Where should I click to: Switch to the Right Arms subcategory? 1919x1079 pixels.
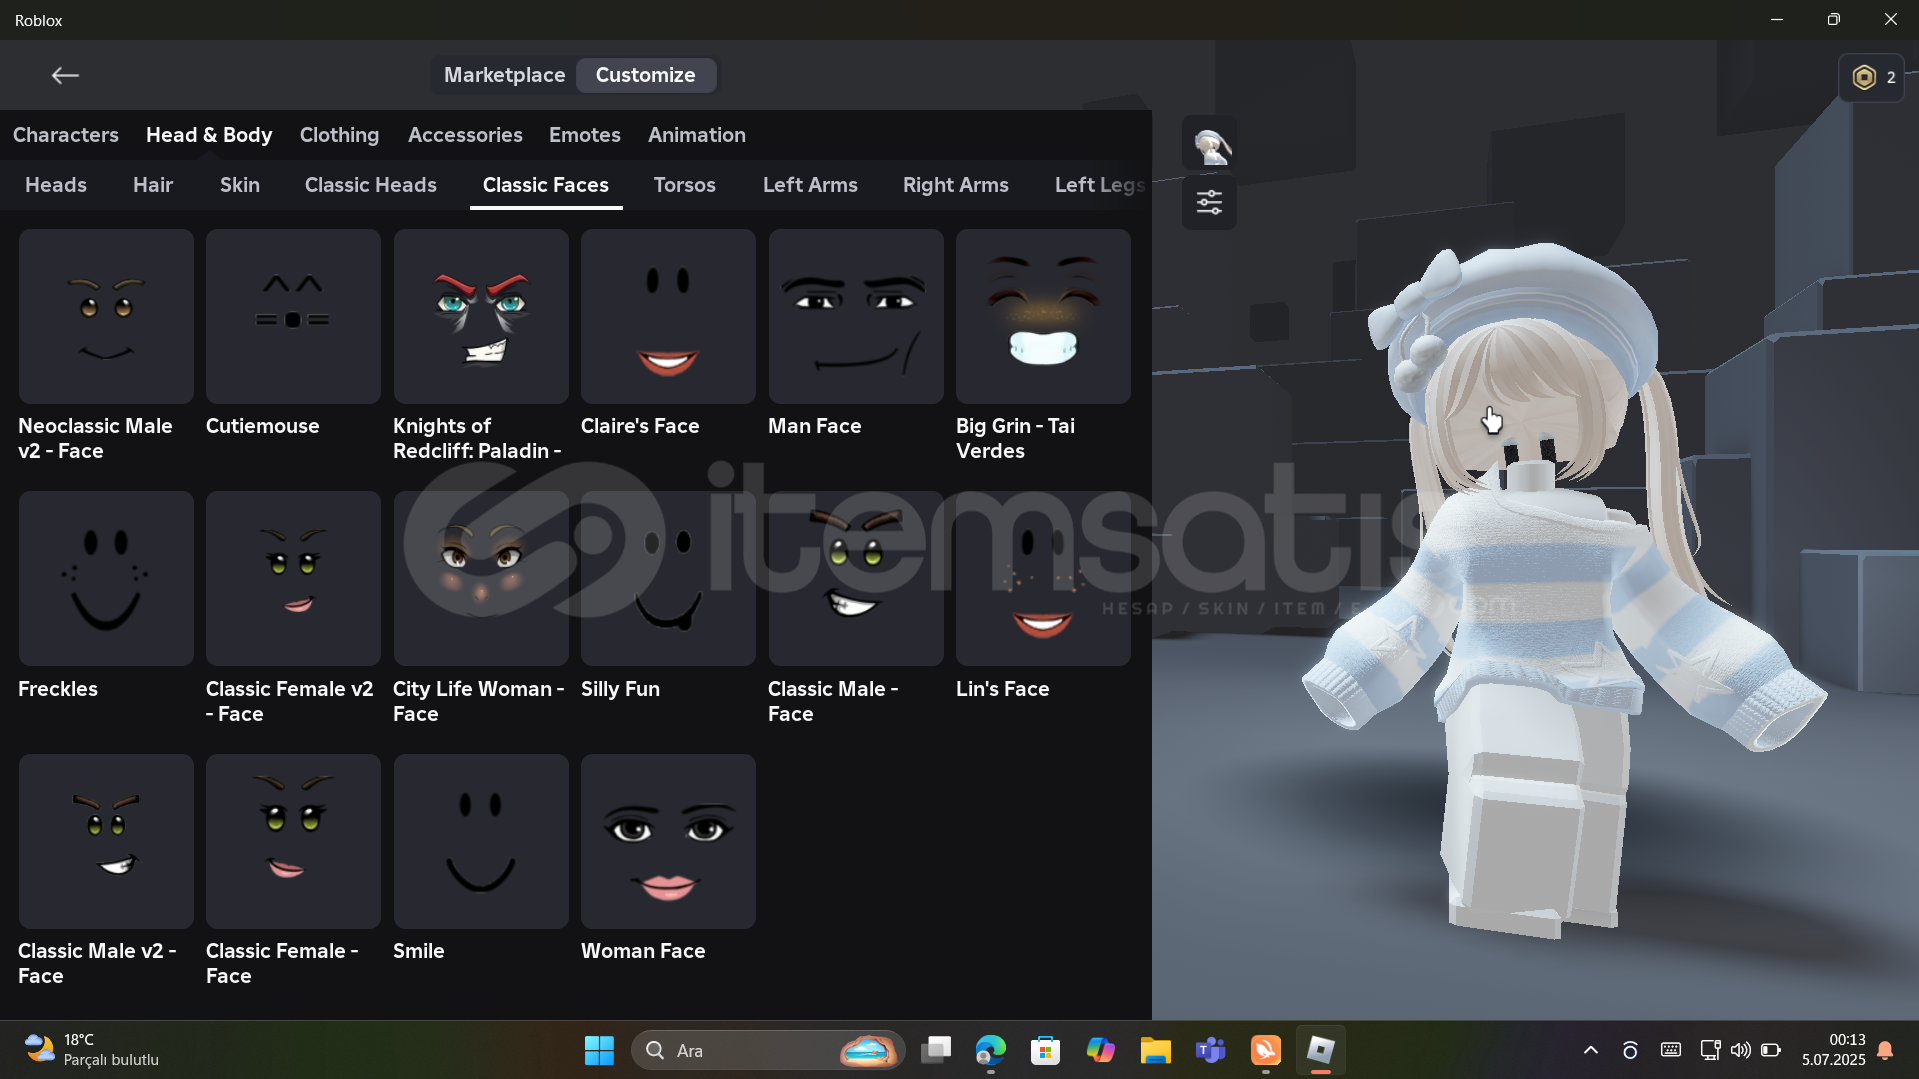955,185
